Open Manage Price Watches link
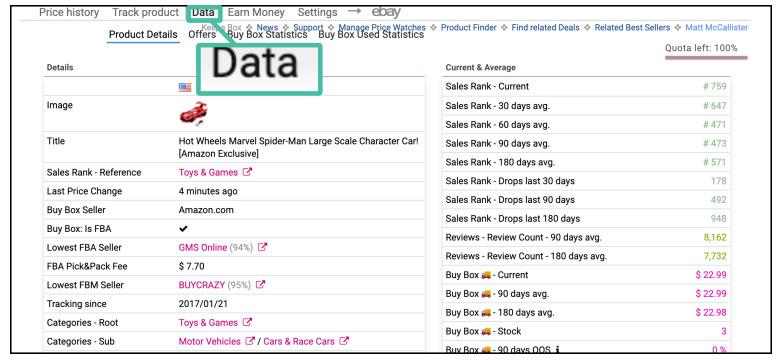Image resolution: width=778 pixels, height=360 pixels. pyautogui.click(x=382, y=28)
